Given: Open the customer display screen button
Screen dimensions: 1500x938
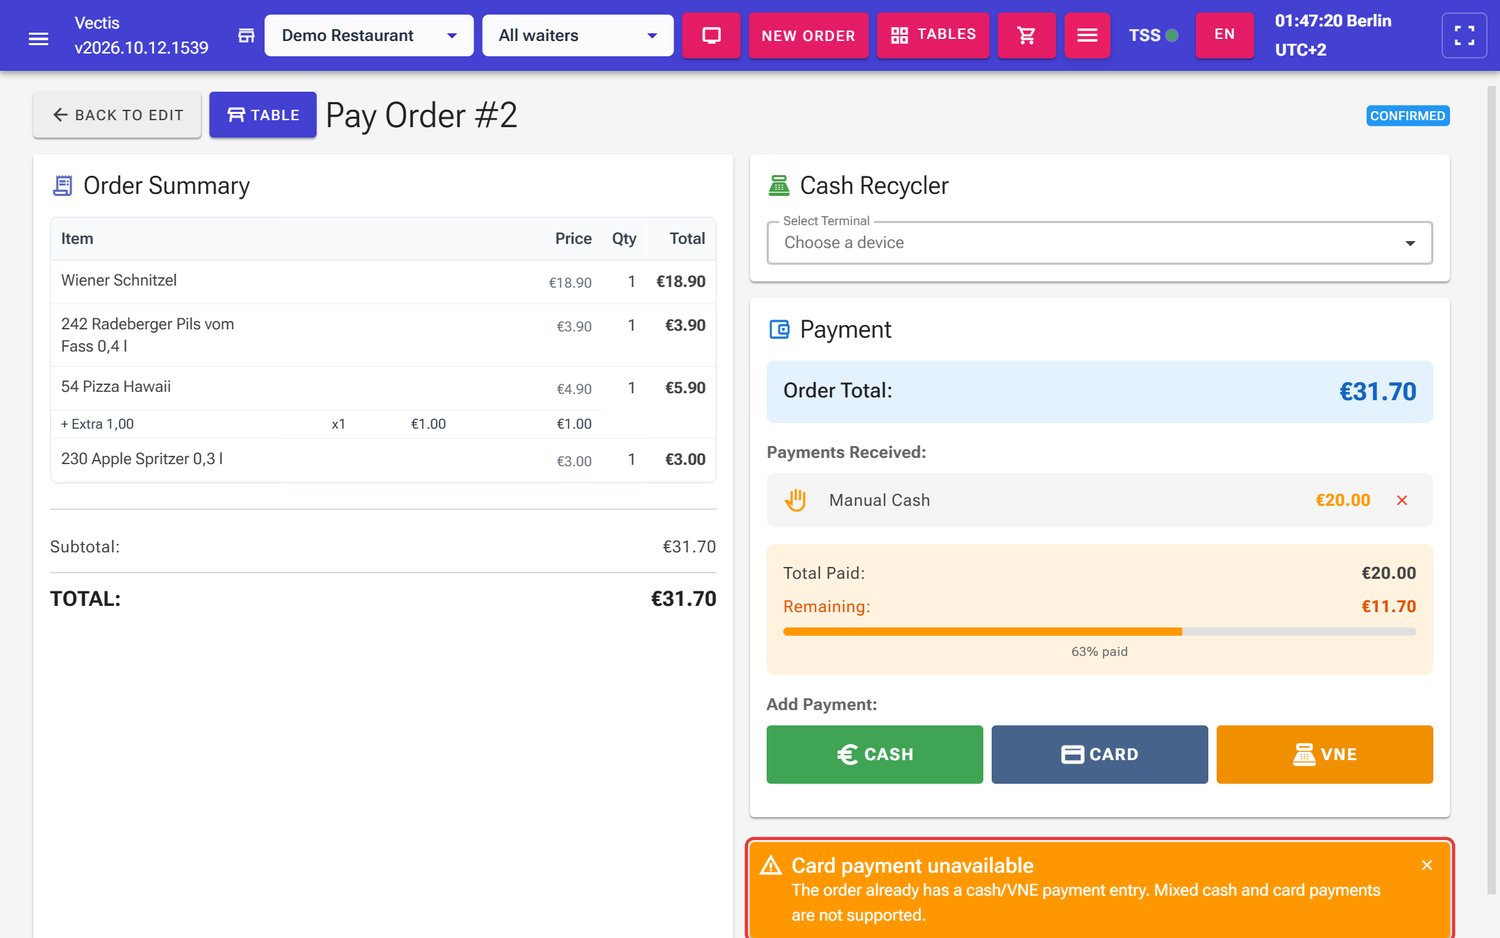Looking at the screenshot, I should point(711,35).
